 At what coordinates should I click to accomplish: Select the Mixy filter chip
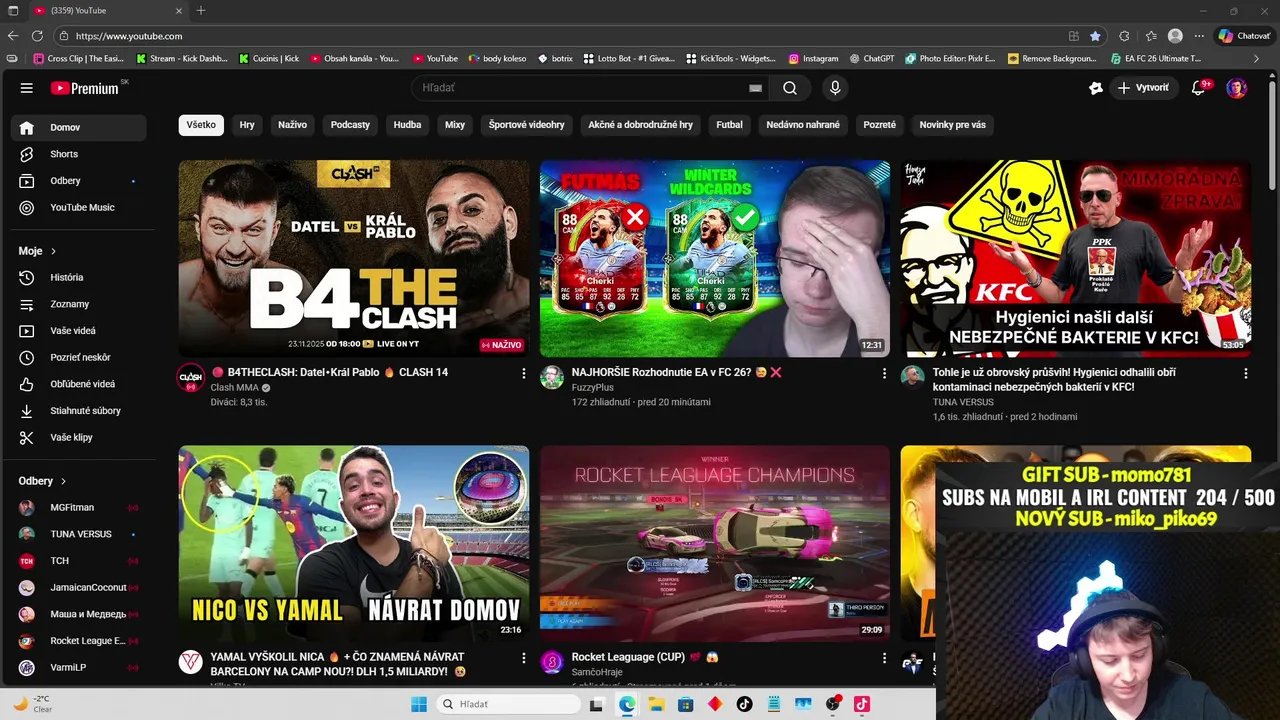[455, 125]
